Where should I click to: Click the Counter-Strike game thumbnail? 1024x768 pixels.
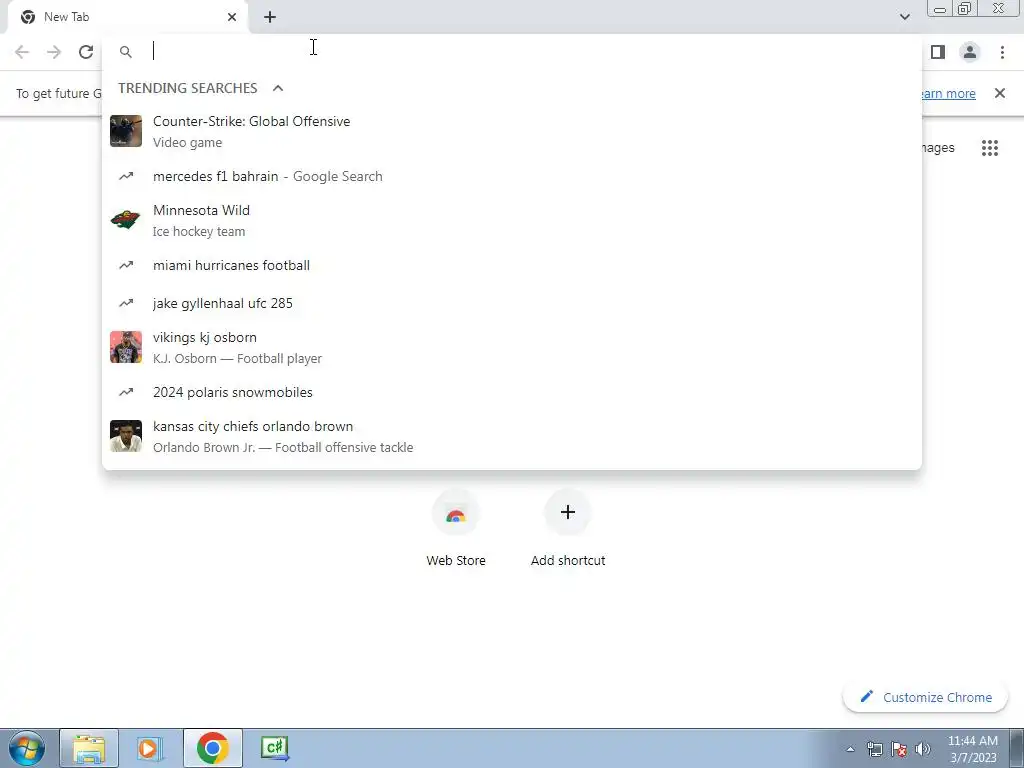pos(125,131)
